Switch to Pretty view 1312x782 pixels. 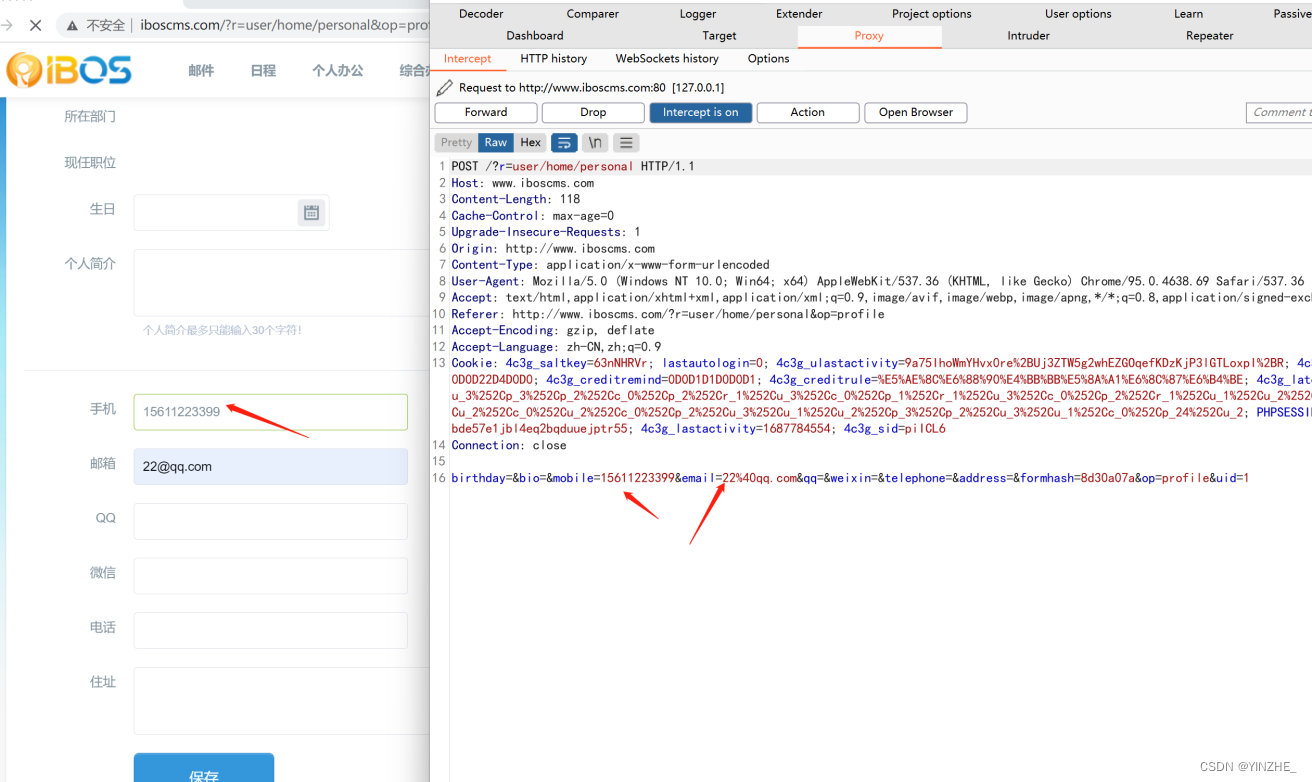[x=456, y=143]
